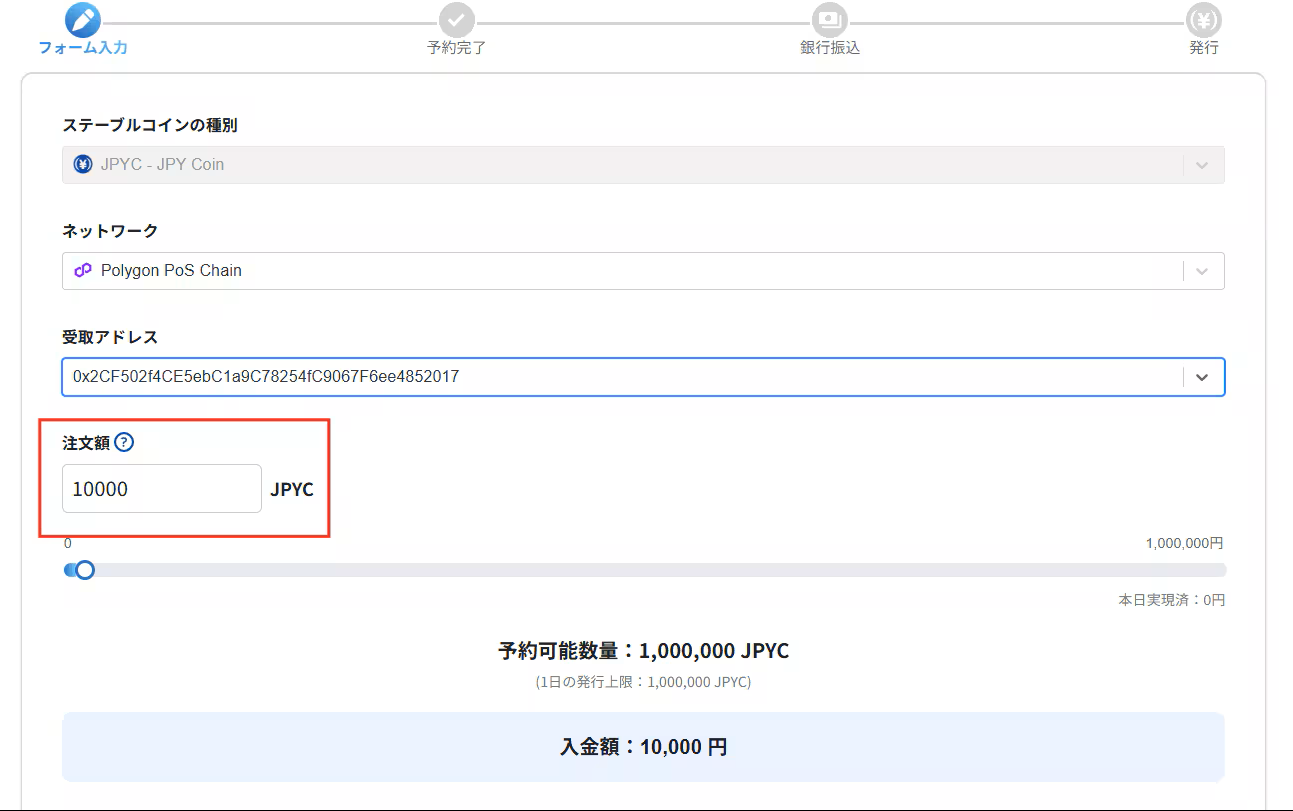Click the 入金額：10,000 円 summary banner
Viewport: 1293px width, 811px height.
click(x=644, y=746)
